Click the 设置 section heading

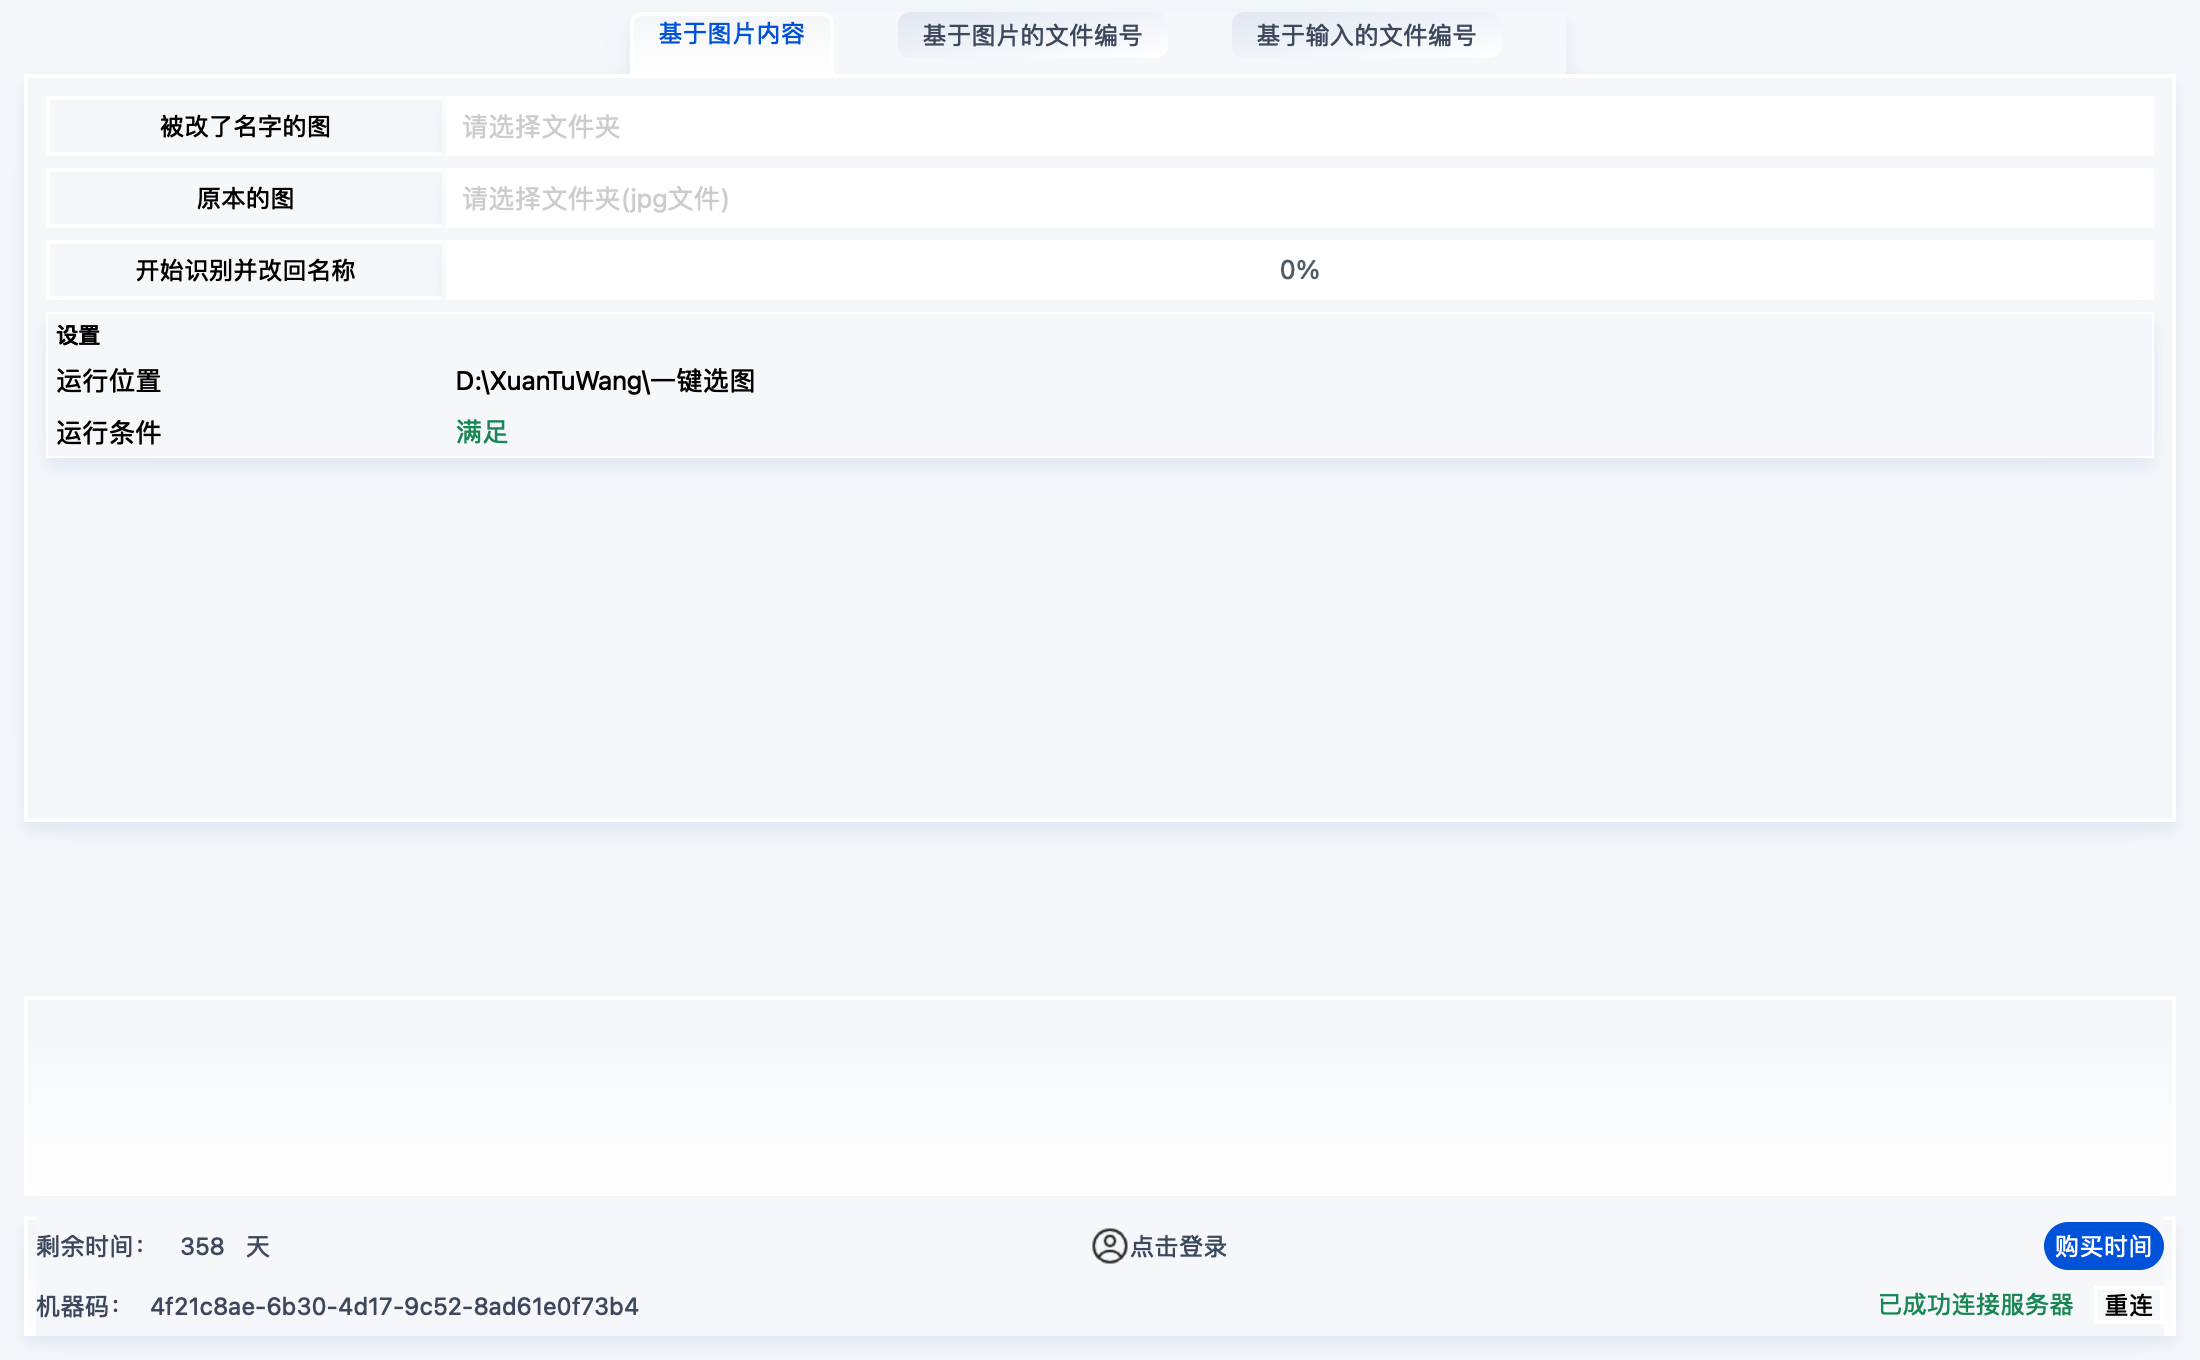point(78,335)
